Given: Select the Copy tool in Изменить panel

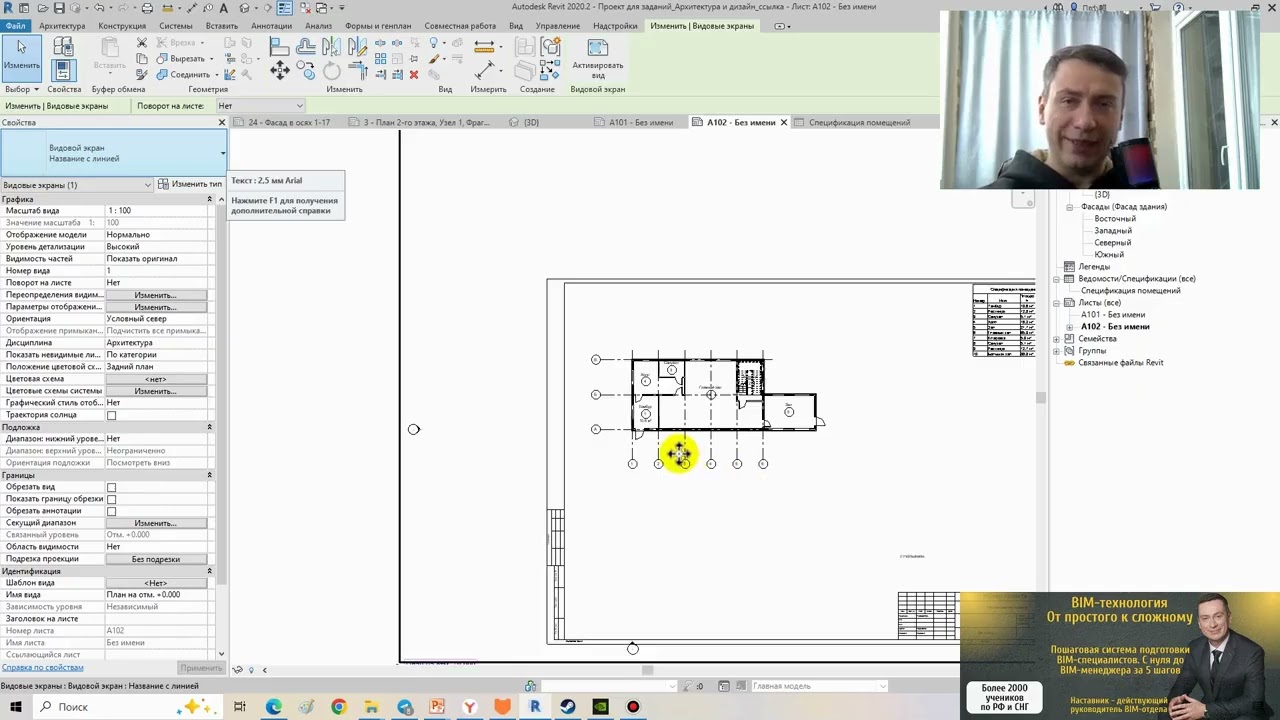Looking at the screenshot, I should tap(306, 70).
